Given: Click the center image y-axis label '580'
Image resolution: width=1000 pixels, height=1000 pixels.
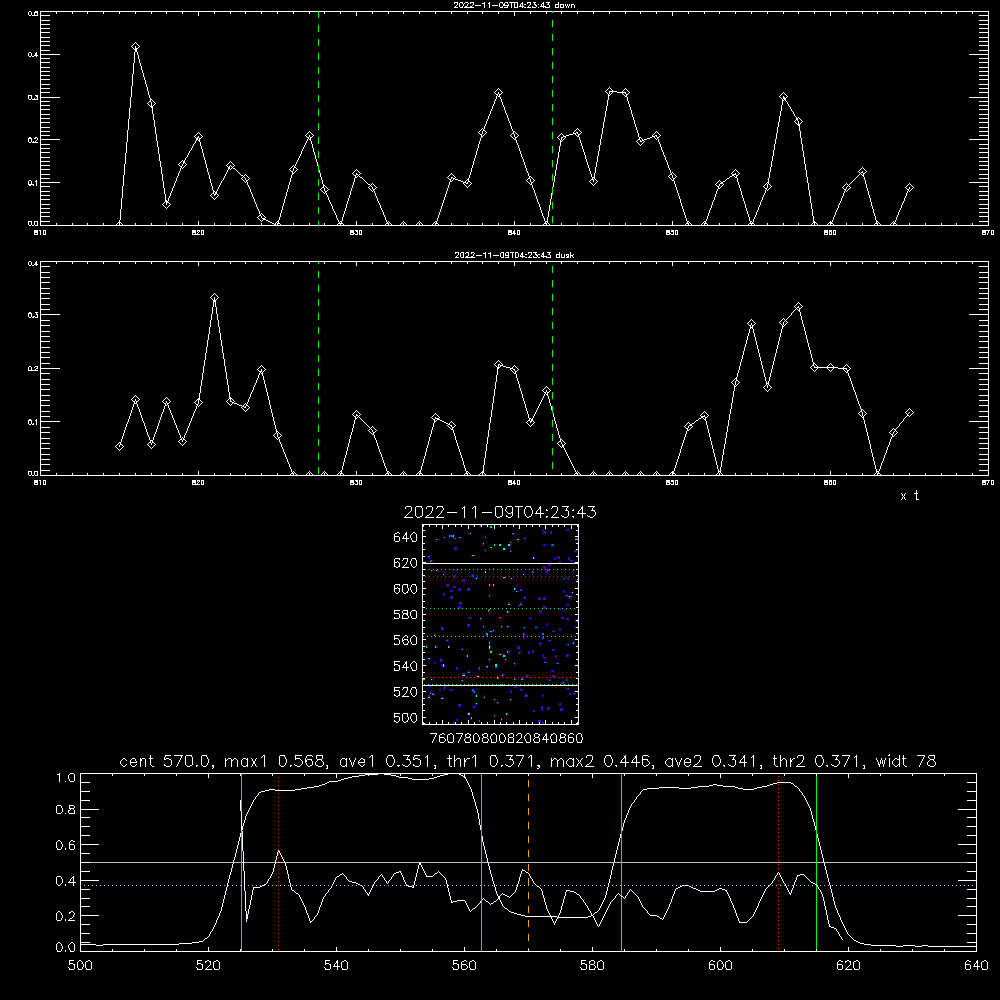Looking at the screenshot, I should [406, 615].
